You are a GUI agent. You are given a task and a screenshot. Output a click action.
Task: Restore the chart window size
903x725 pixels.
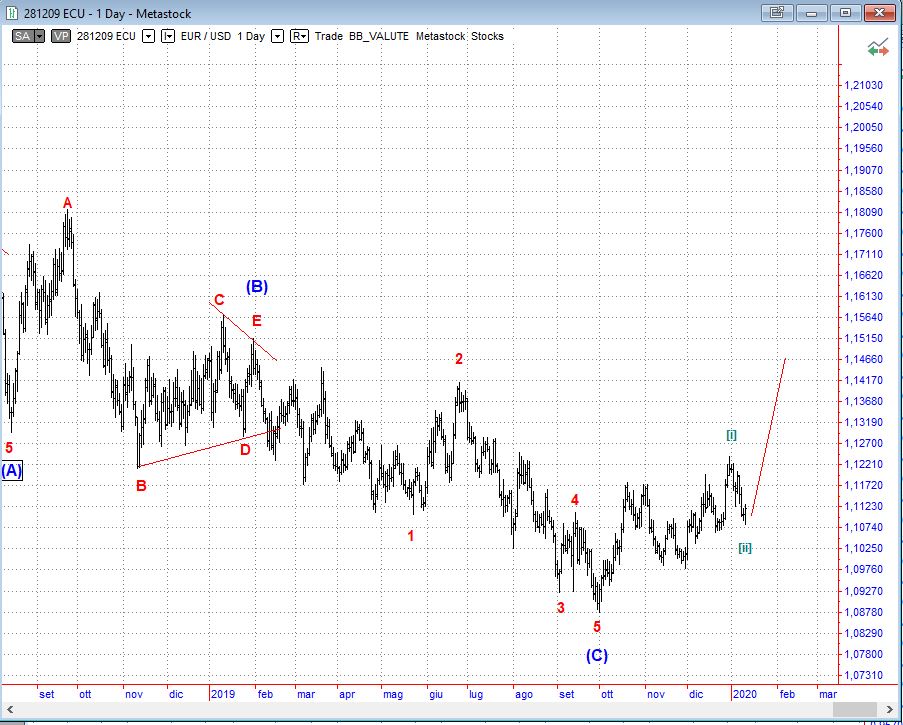(845, 12)
